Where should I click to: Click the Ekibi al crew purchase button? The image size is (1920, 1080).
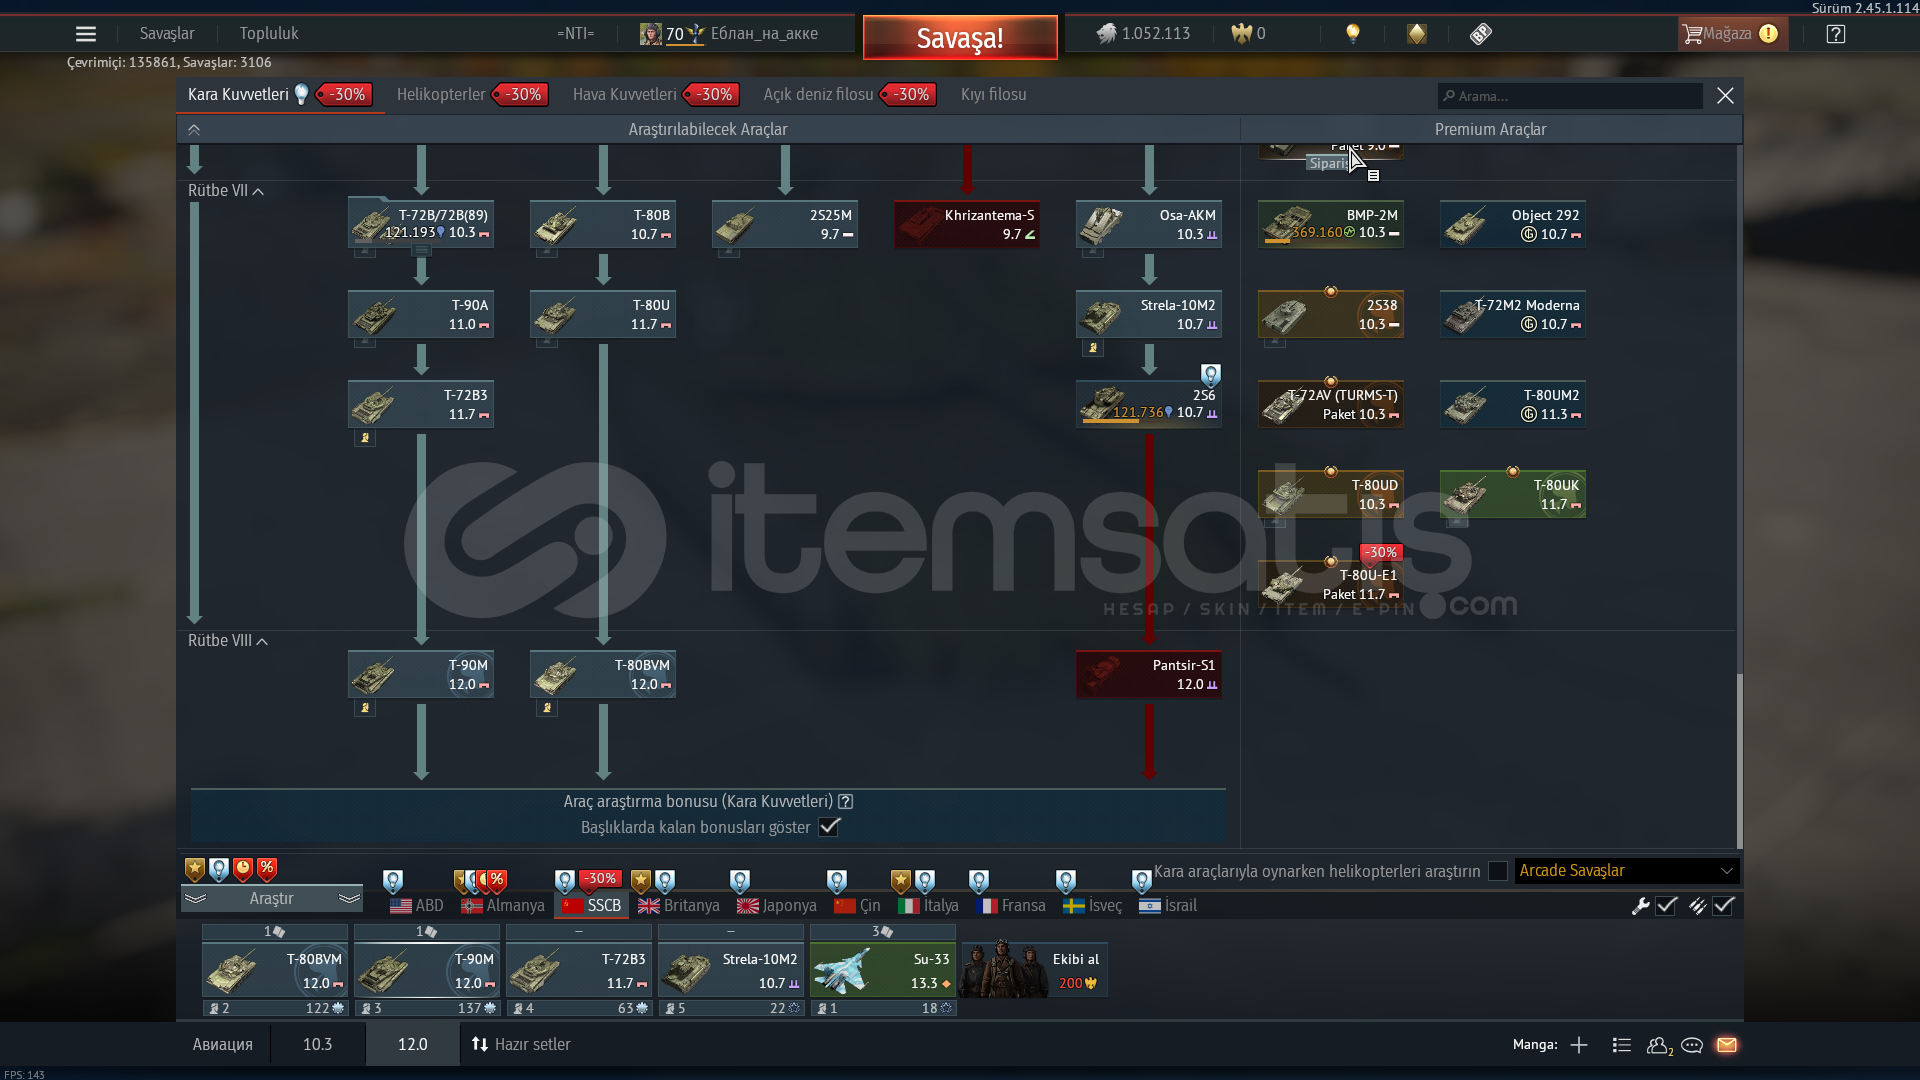point(1034,969)
